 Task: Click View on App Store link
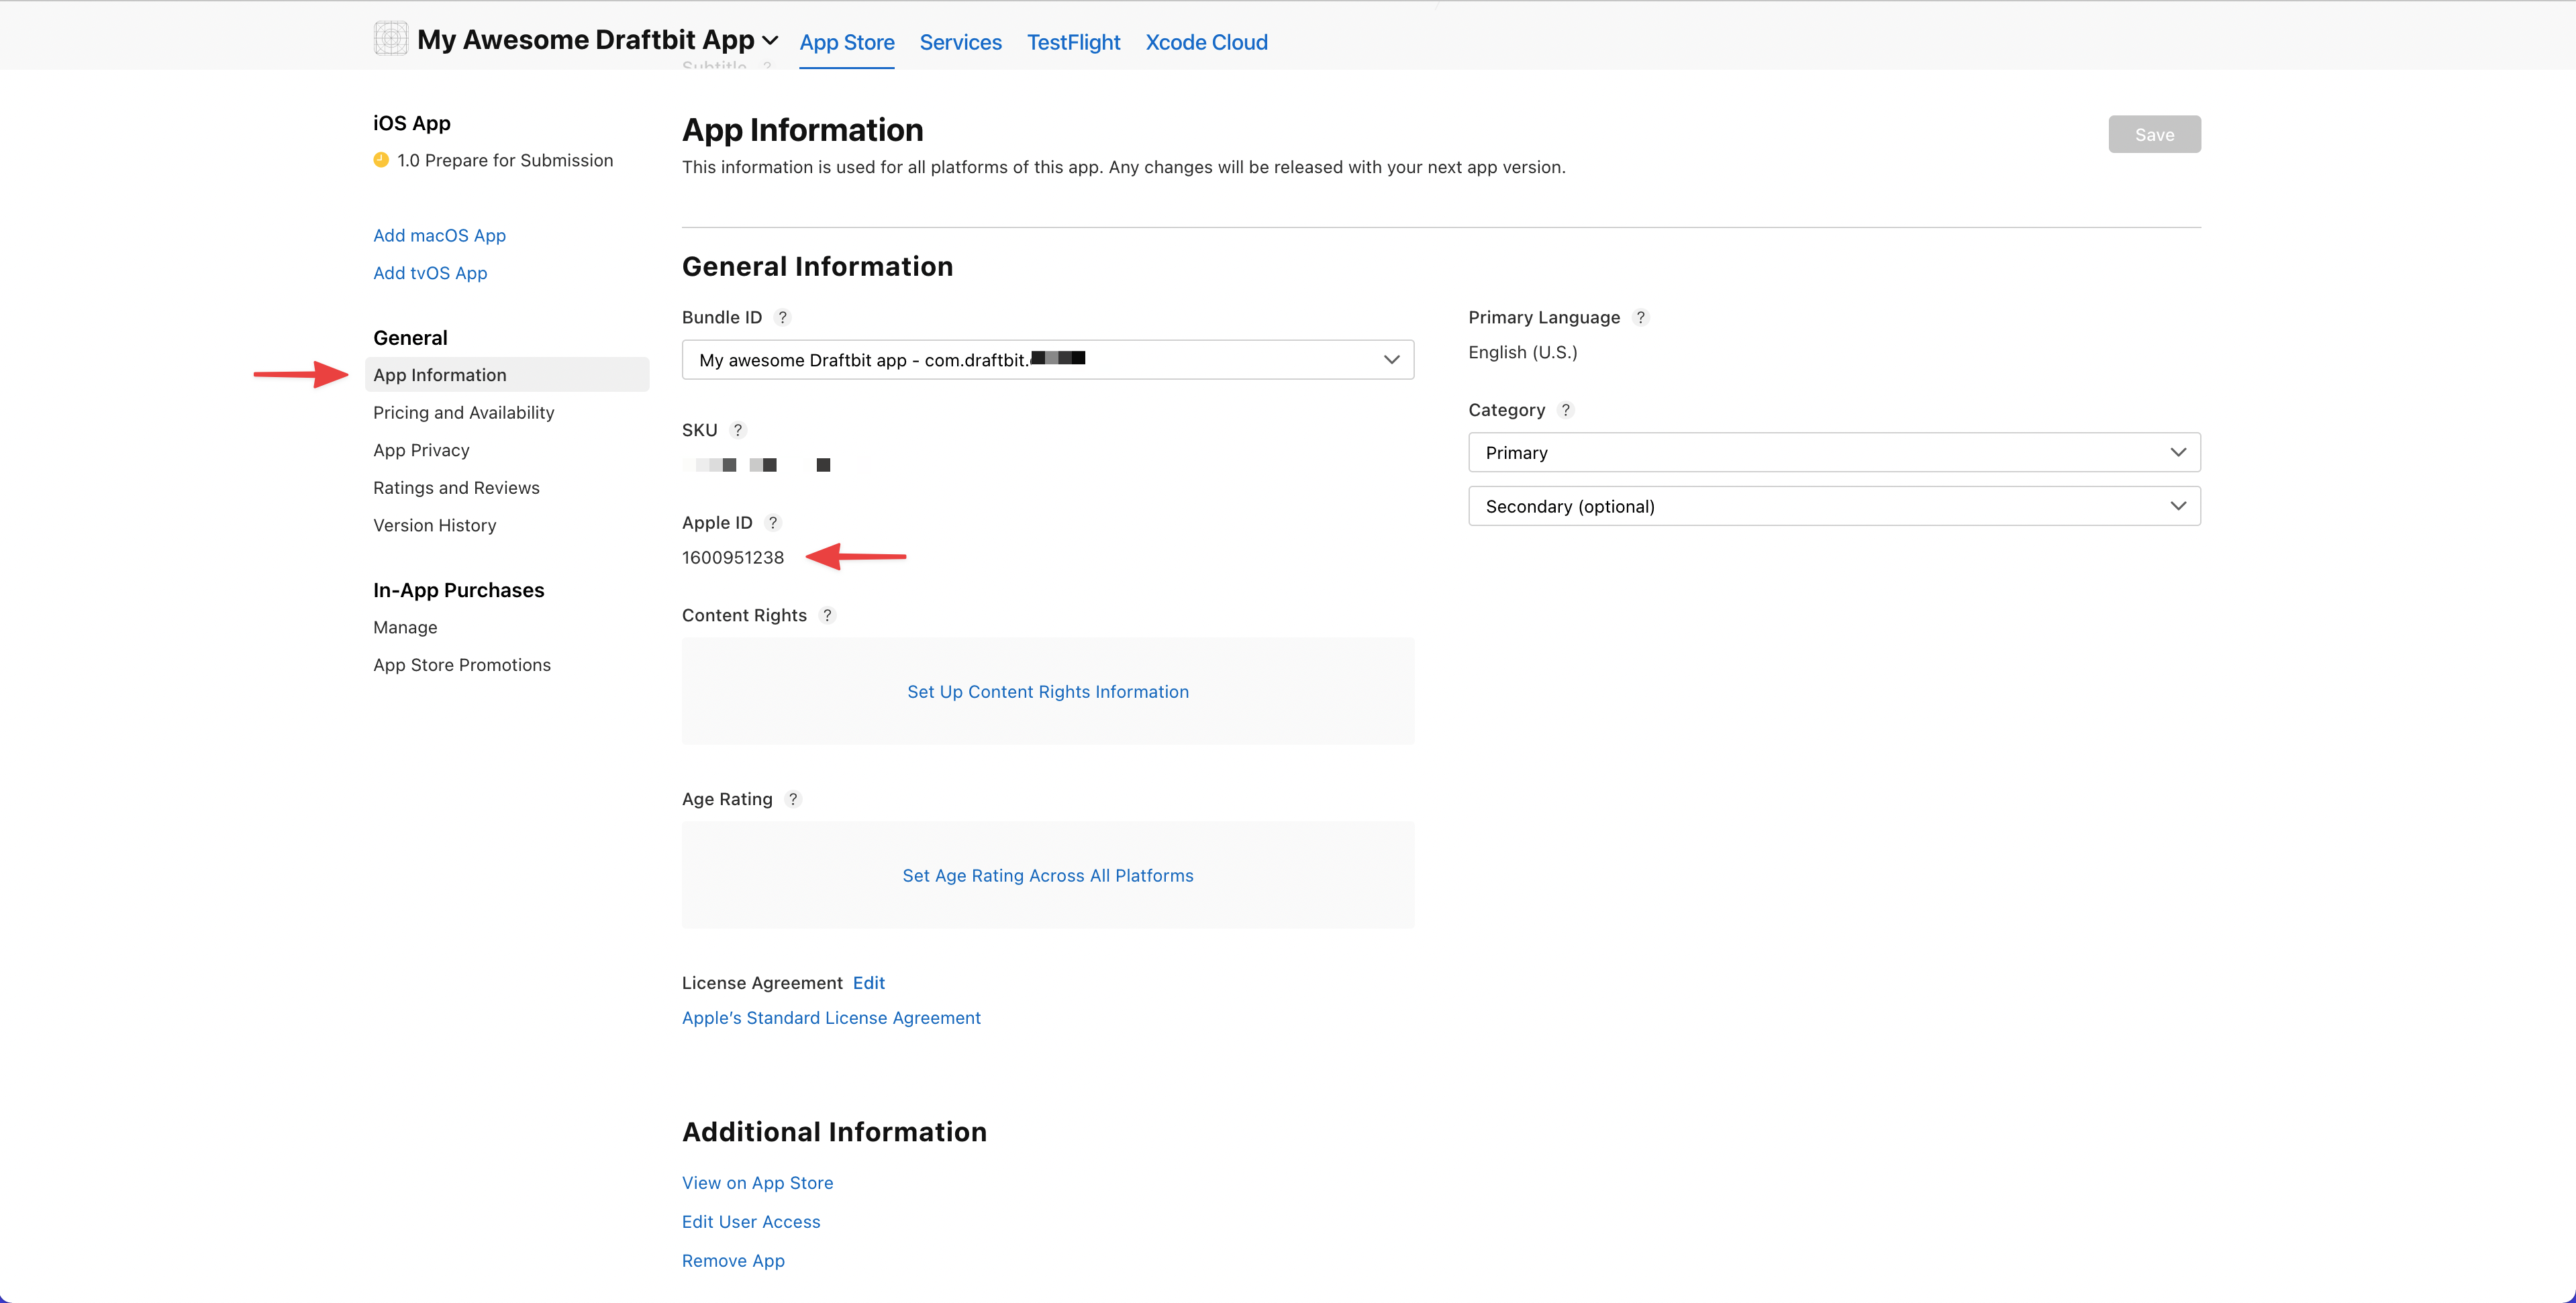(x=757, y=1182)
